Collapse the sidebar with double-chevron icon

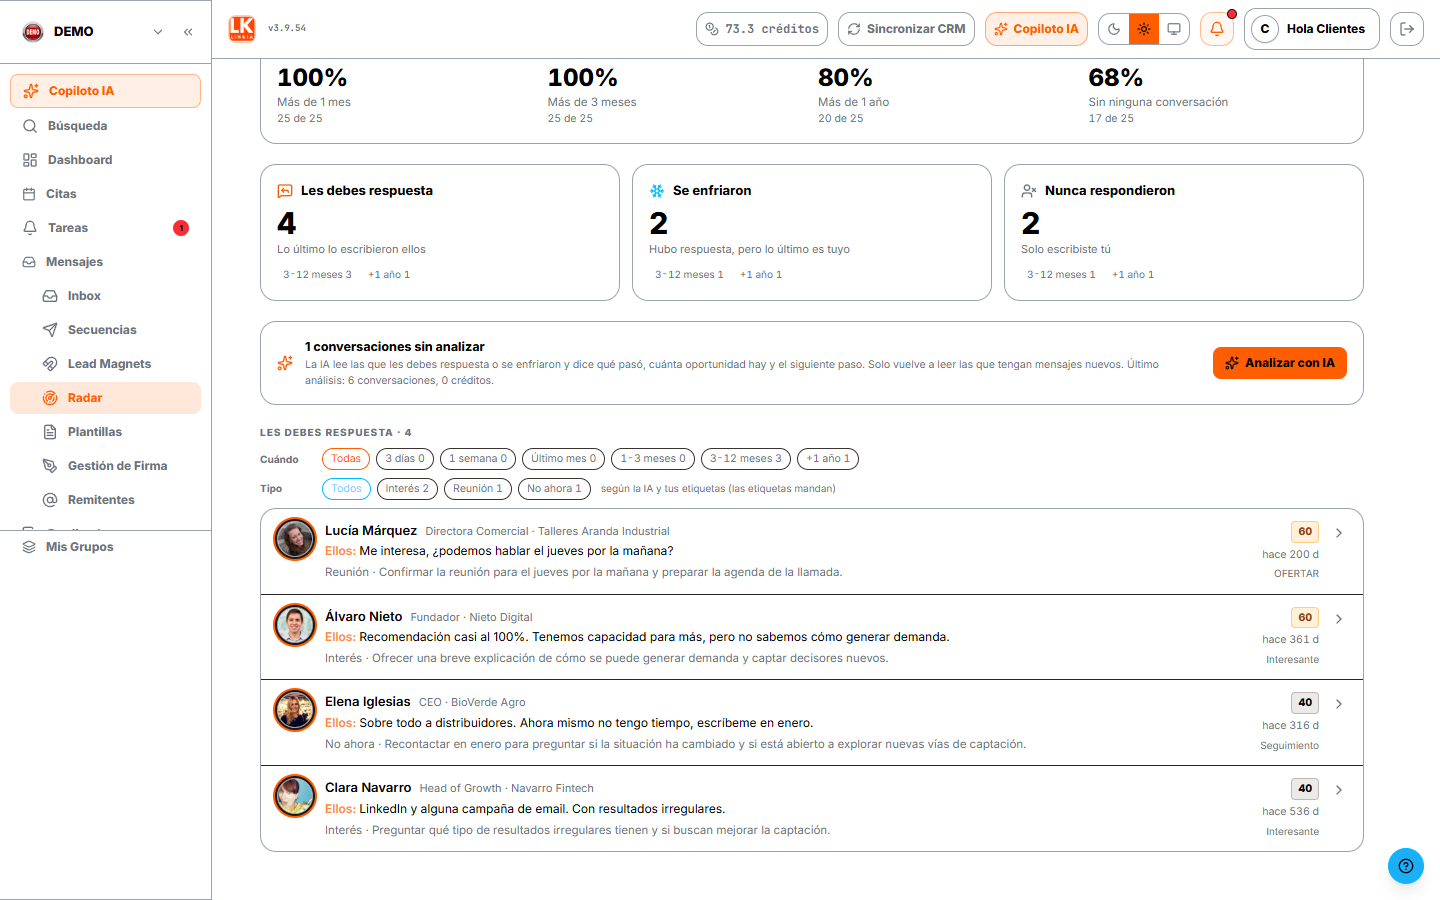[188, 32]
